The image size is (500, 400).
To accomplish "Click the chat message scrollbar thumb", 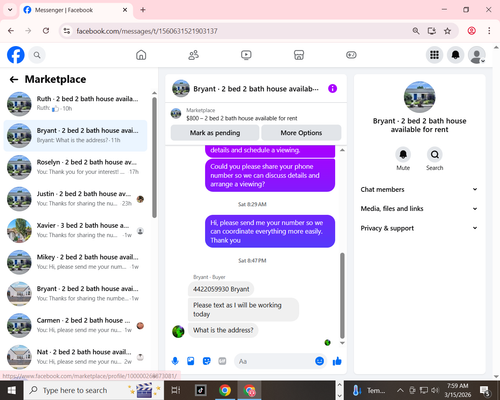I will (342, 295).
